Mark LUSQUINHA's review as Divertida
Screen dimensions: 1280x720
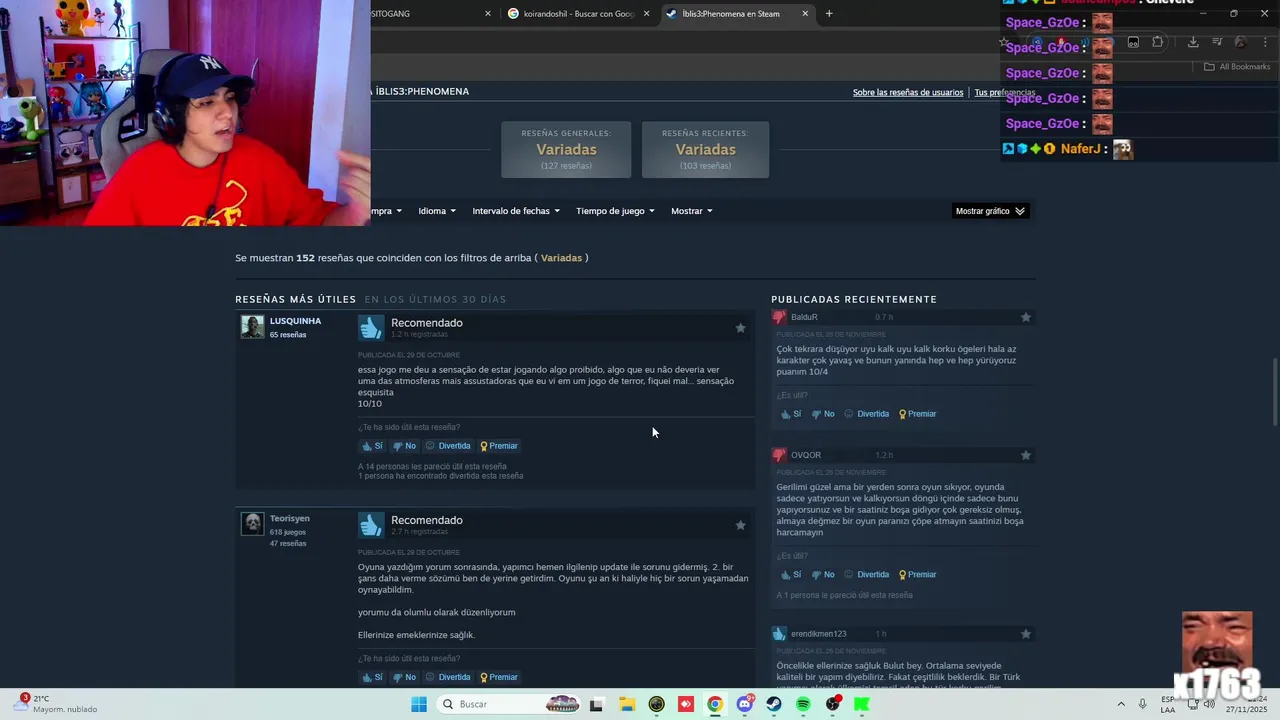coord(448,446)
